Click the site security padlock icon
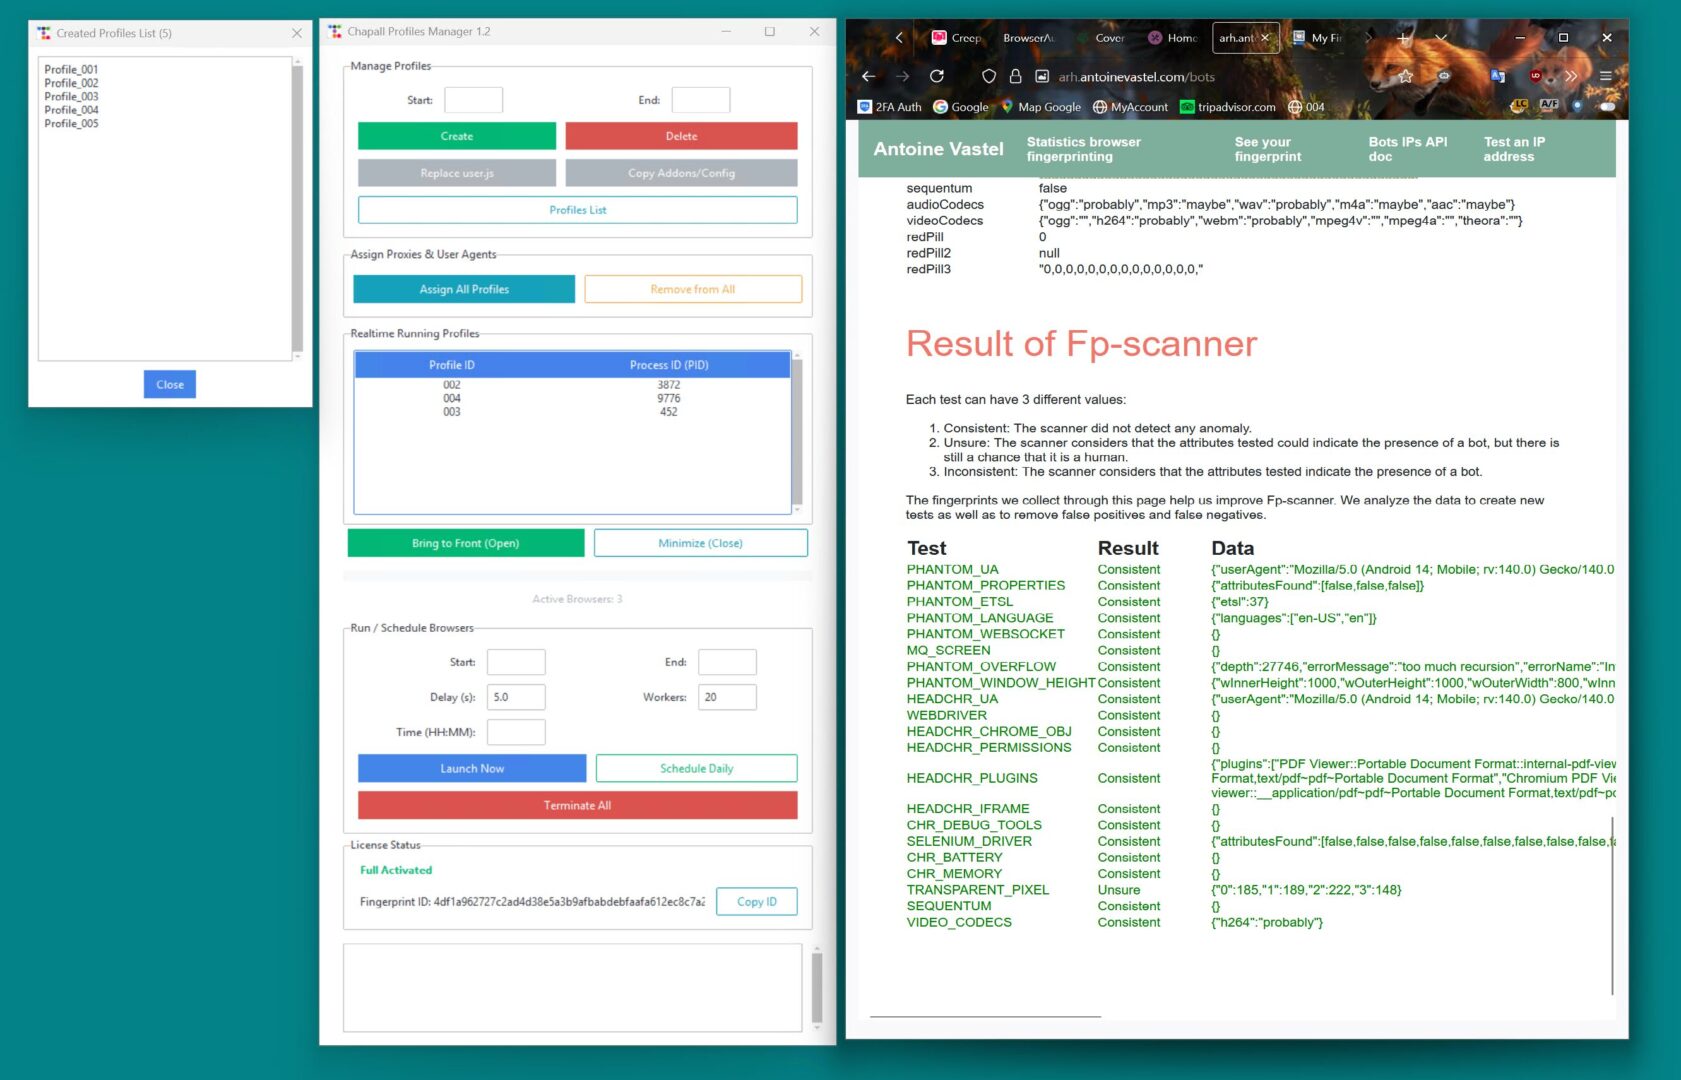This screenshot has height=1080, width=1681. tap(1015, 76)
